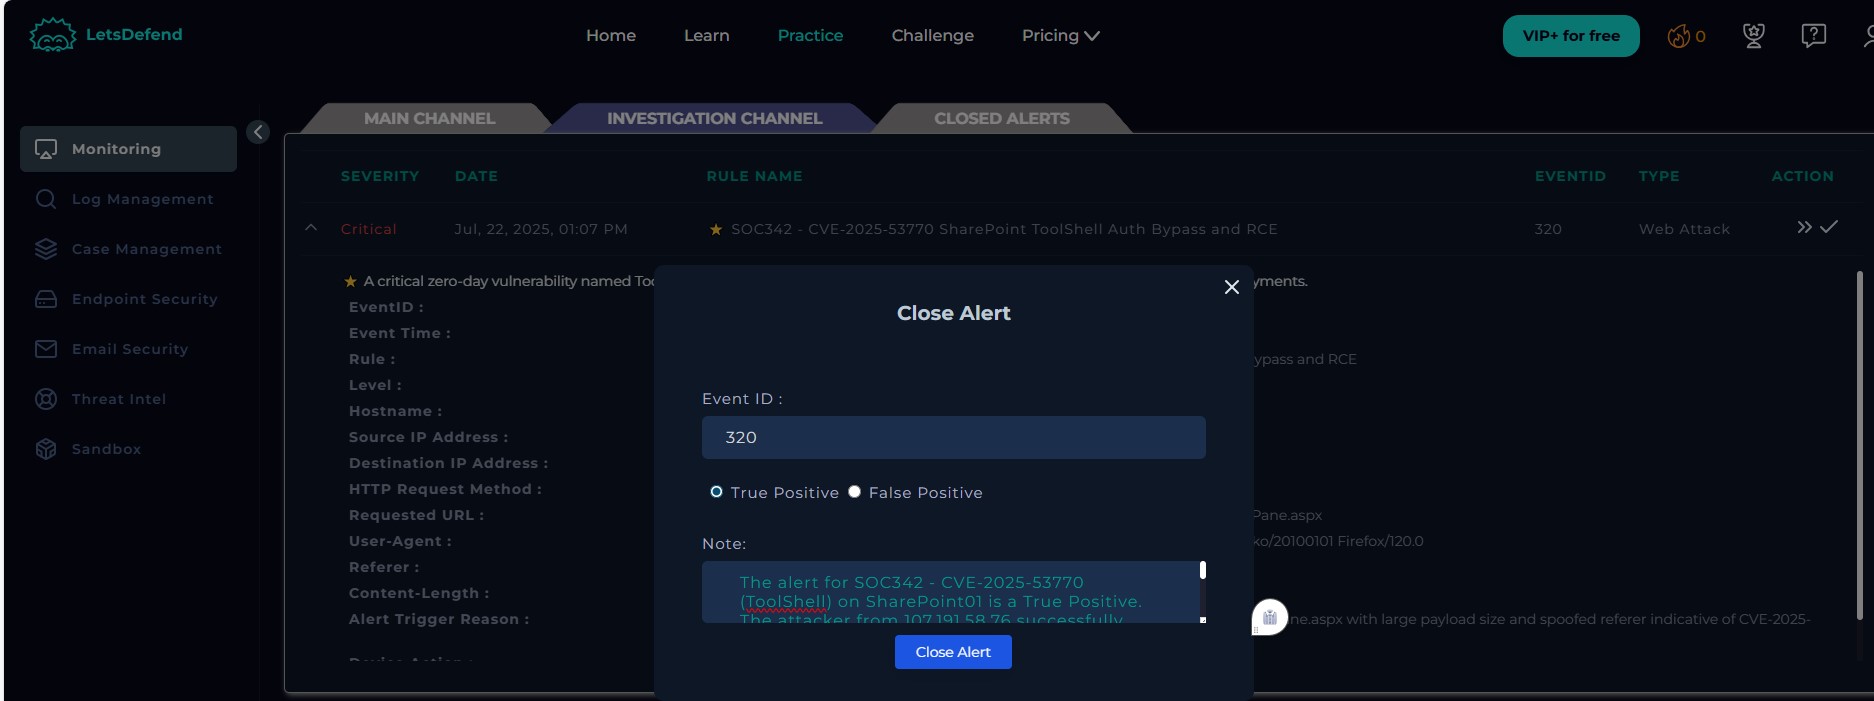Click the Critical severity label
Screen dimensions: 1874x701
(x=368, y=229)
